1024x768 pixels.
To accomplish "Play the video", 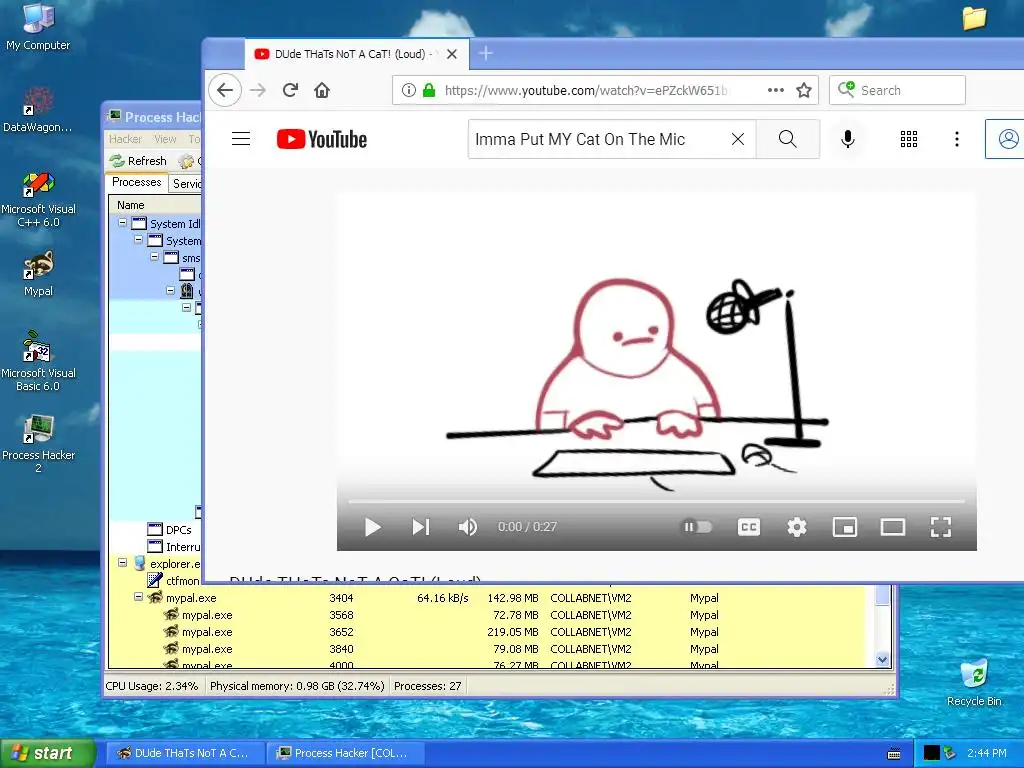I will click(372, 527).
